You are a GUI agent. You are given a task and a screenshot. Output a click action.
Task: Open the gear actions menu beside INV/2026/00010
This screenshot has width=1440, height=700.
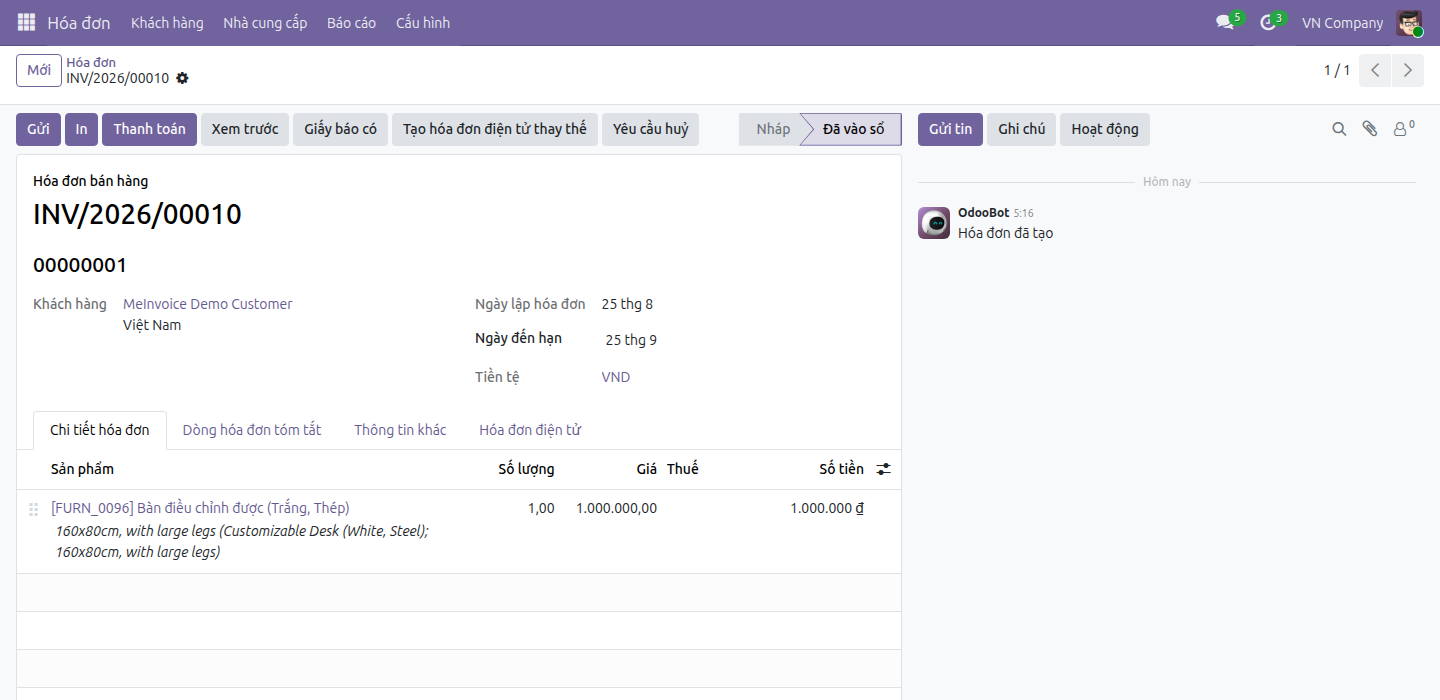pyautogui.click(x=182, y=78)
